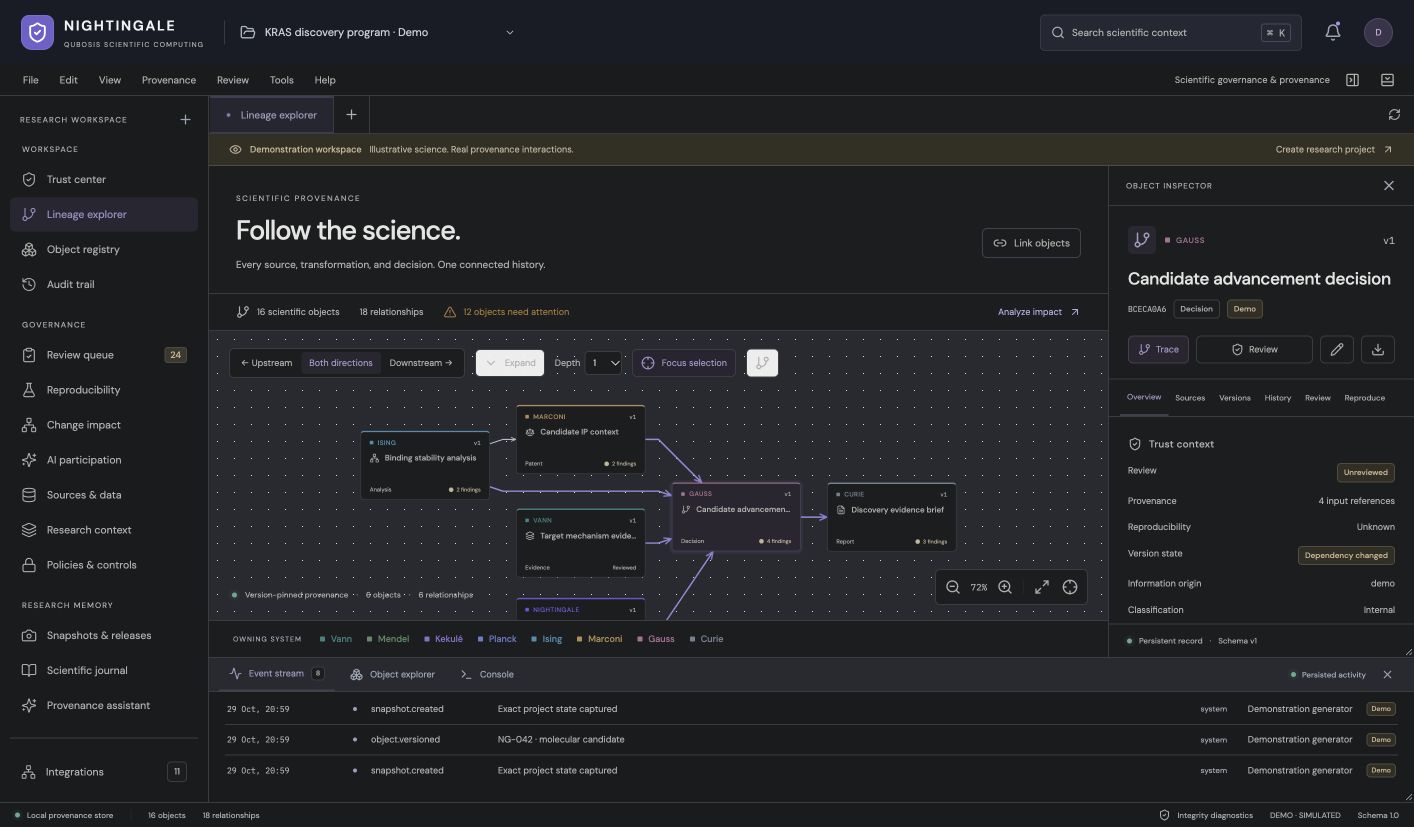Close the Object Inspector panel
1414x827 pixels.
pos(1388,186)
